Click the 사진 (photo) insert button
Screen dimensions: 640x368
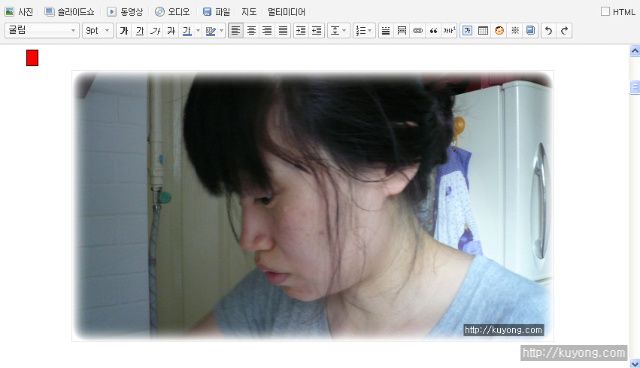coord(19,12)
